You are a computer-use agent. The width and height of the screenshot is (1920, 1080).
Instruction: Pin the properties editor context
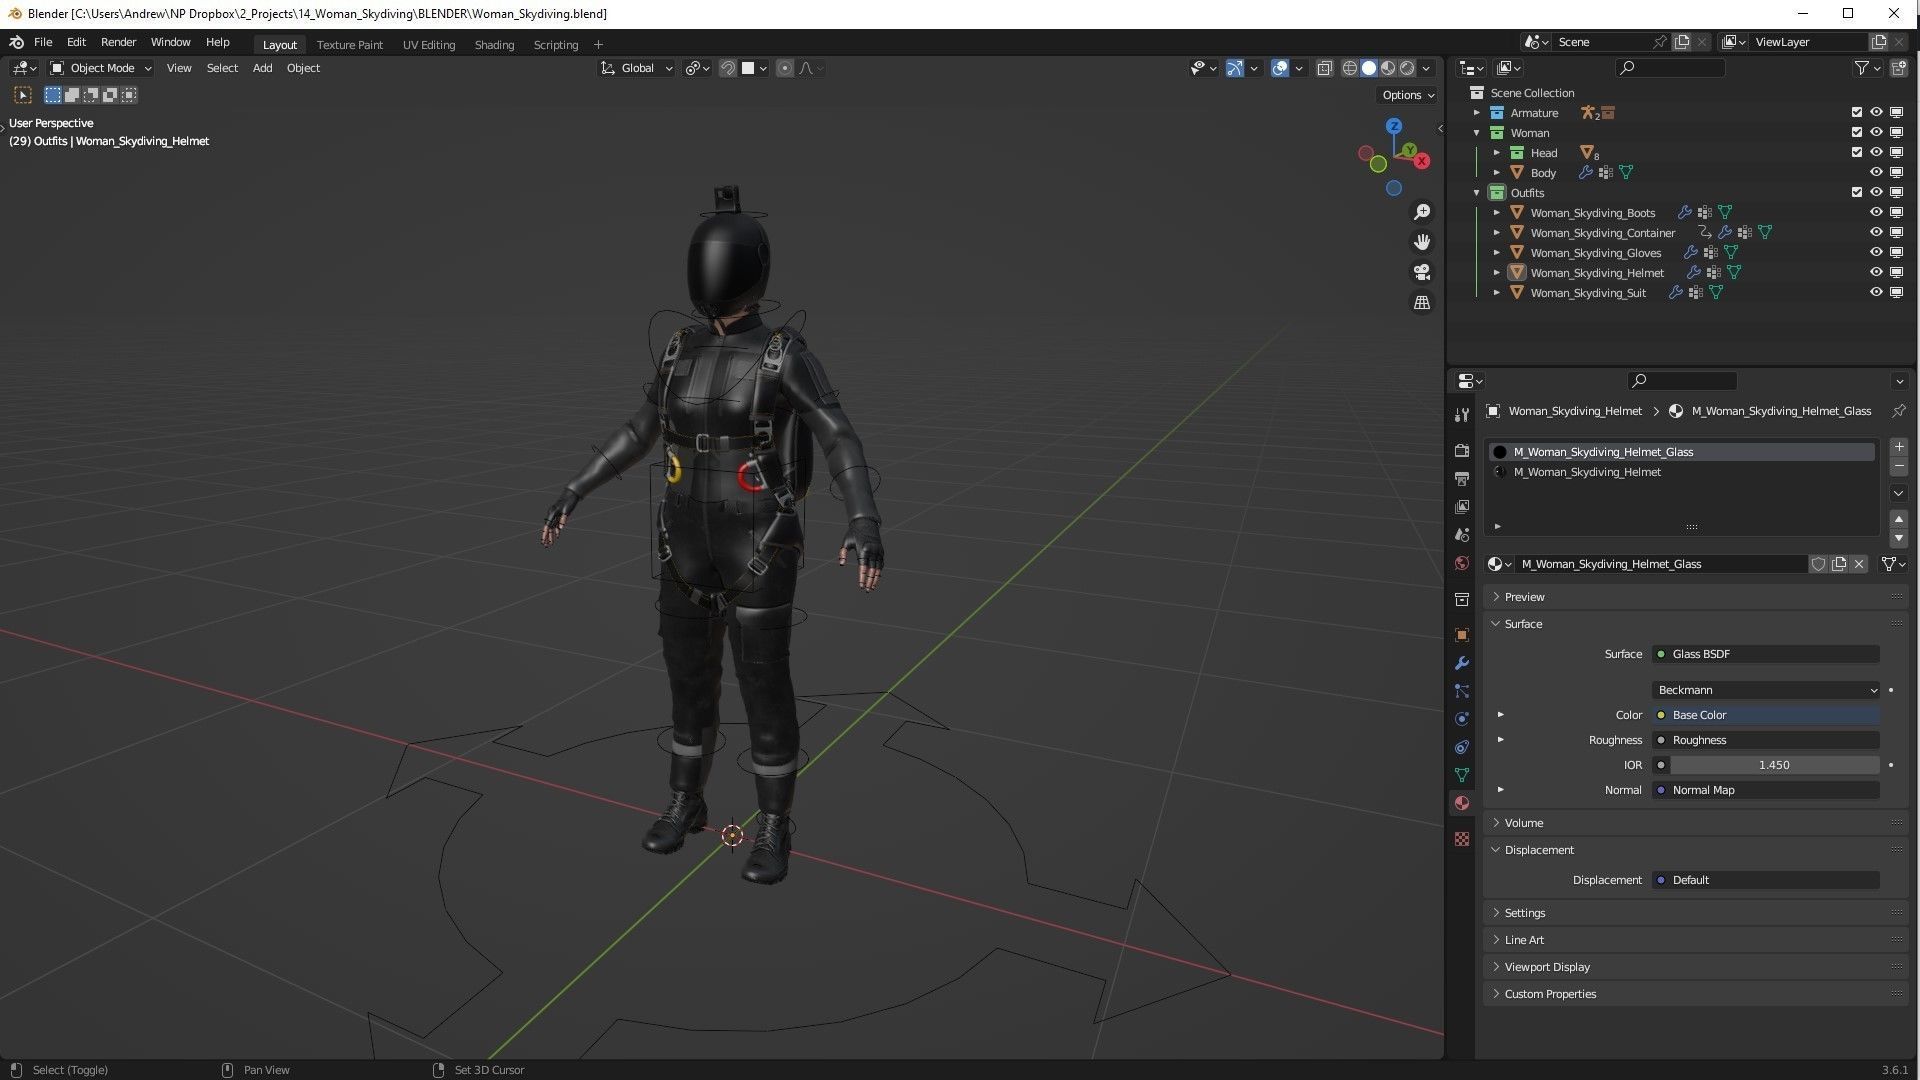coord(1898,411)
